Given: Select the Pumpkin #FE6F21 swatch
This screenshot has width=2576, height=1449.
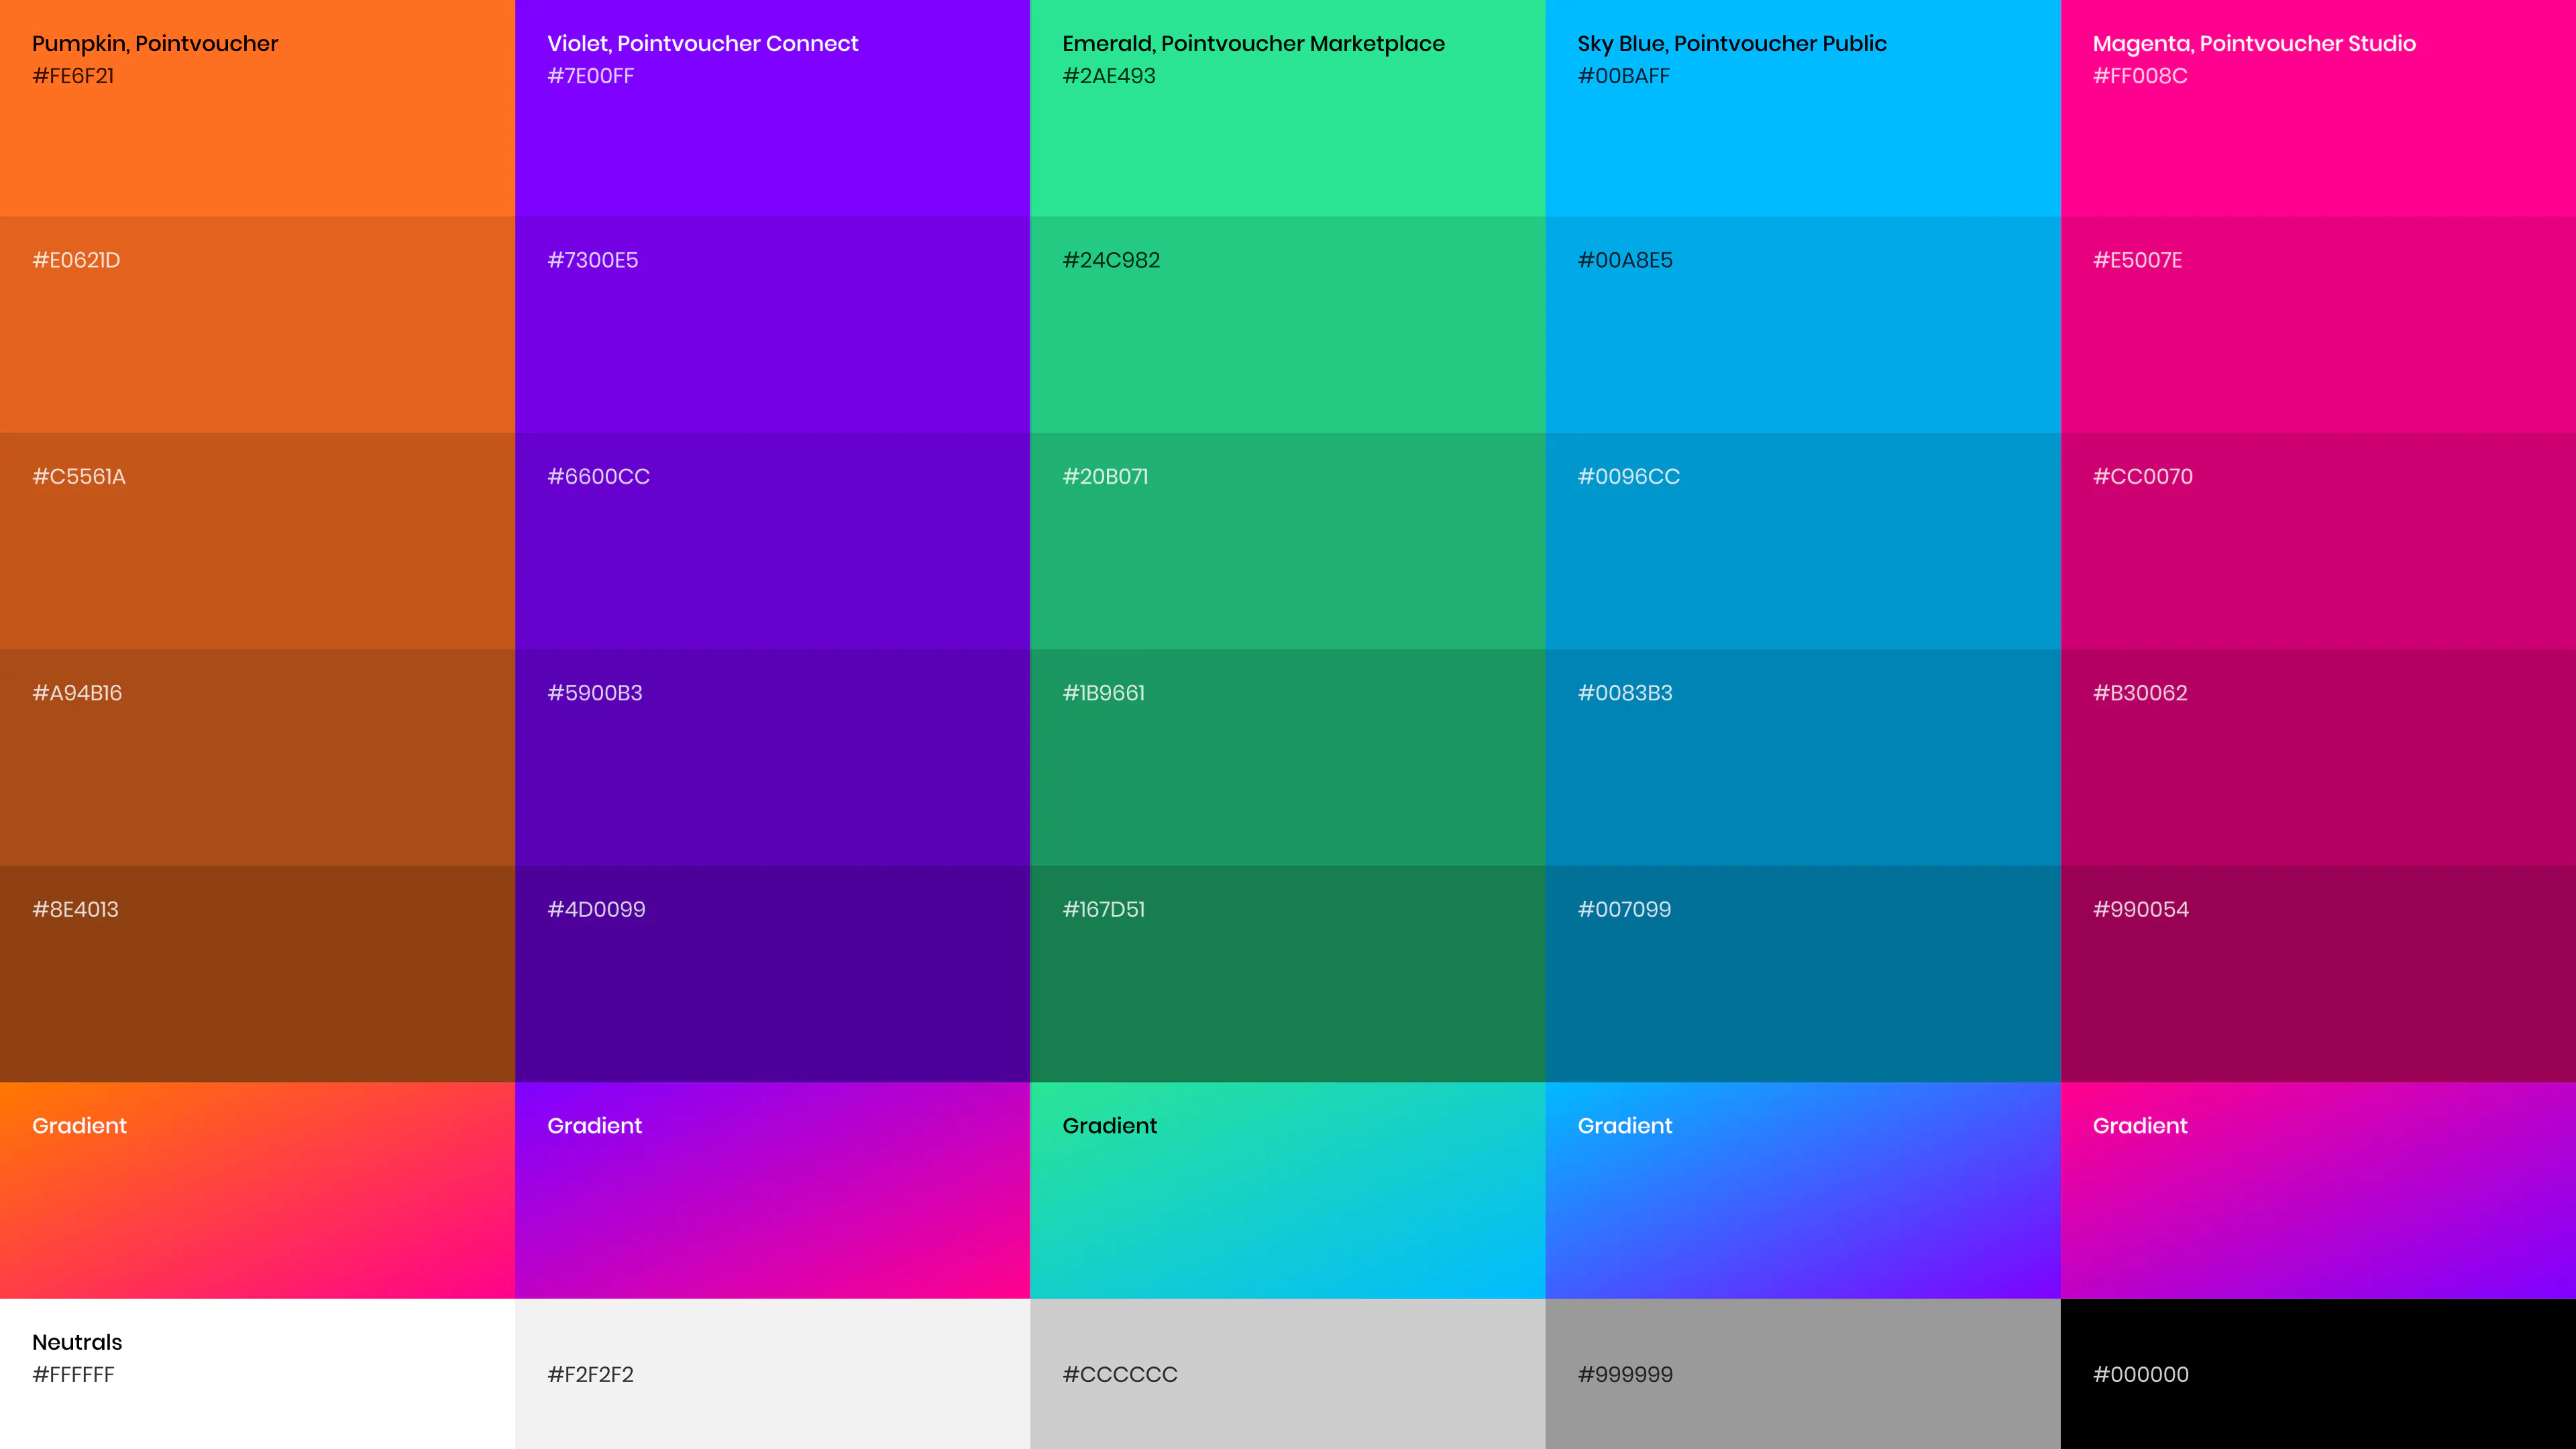Looking at the screenshot, I should pyautogui.click(x=257, y=108).
